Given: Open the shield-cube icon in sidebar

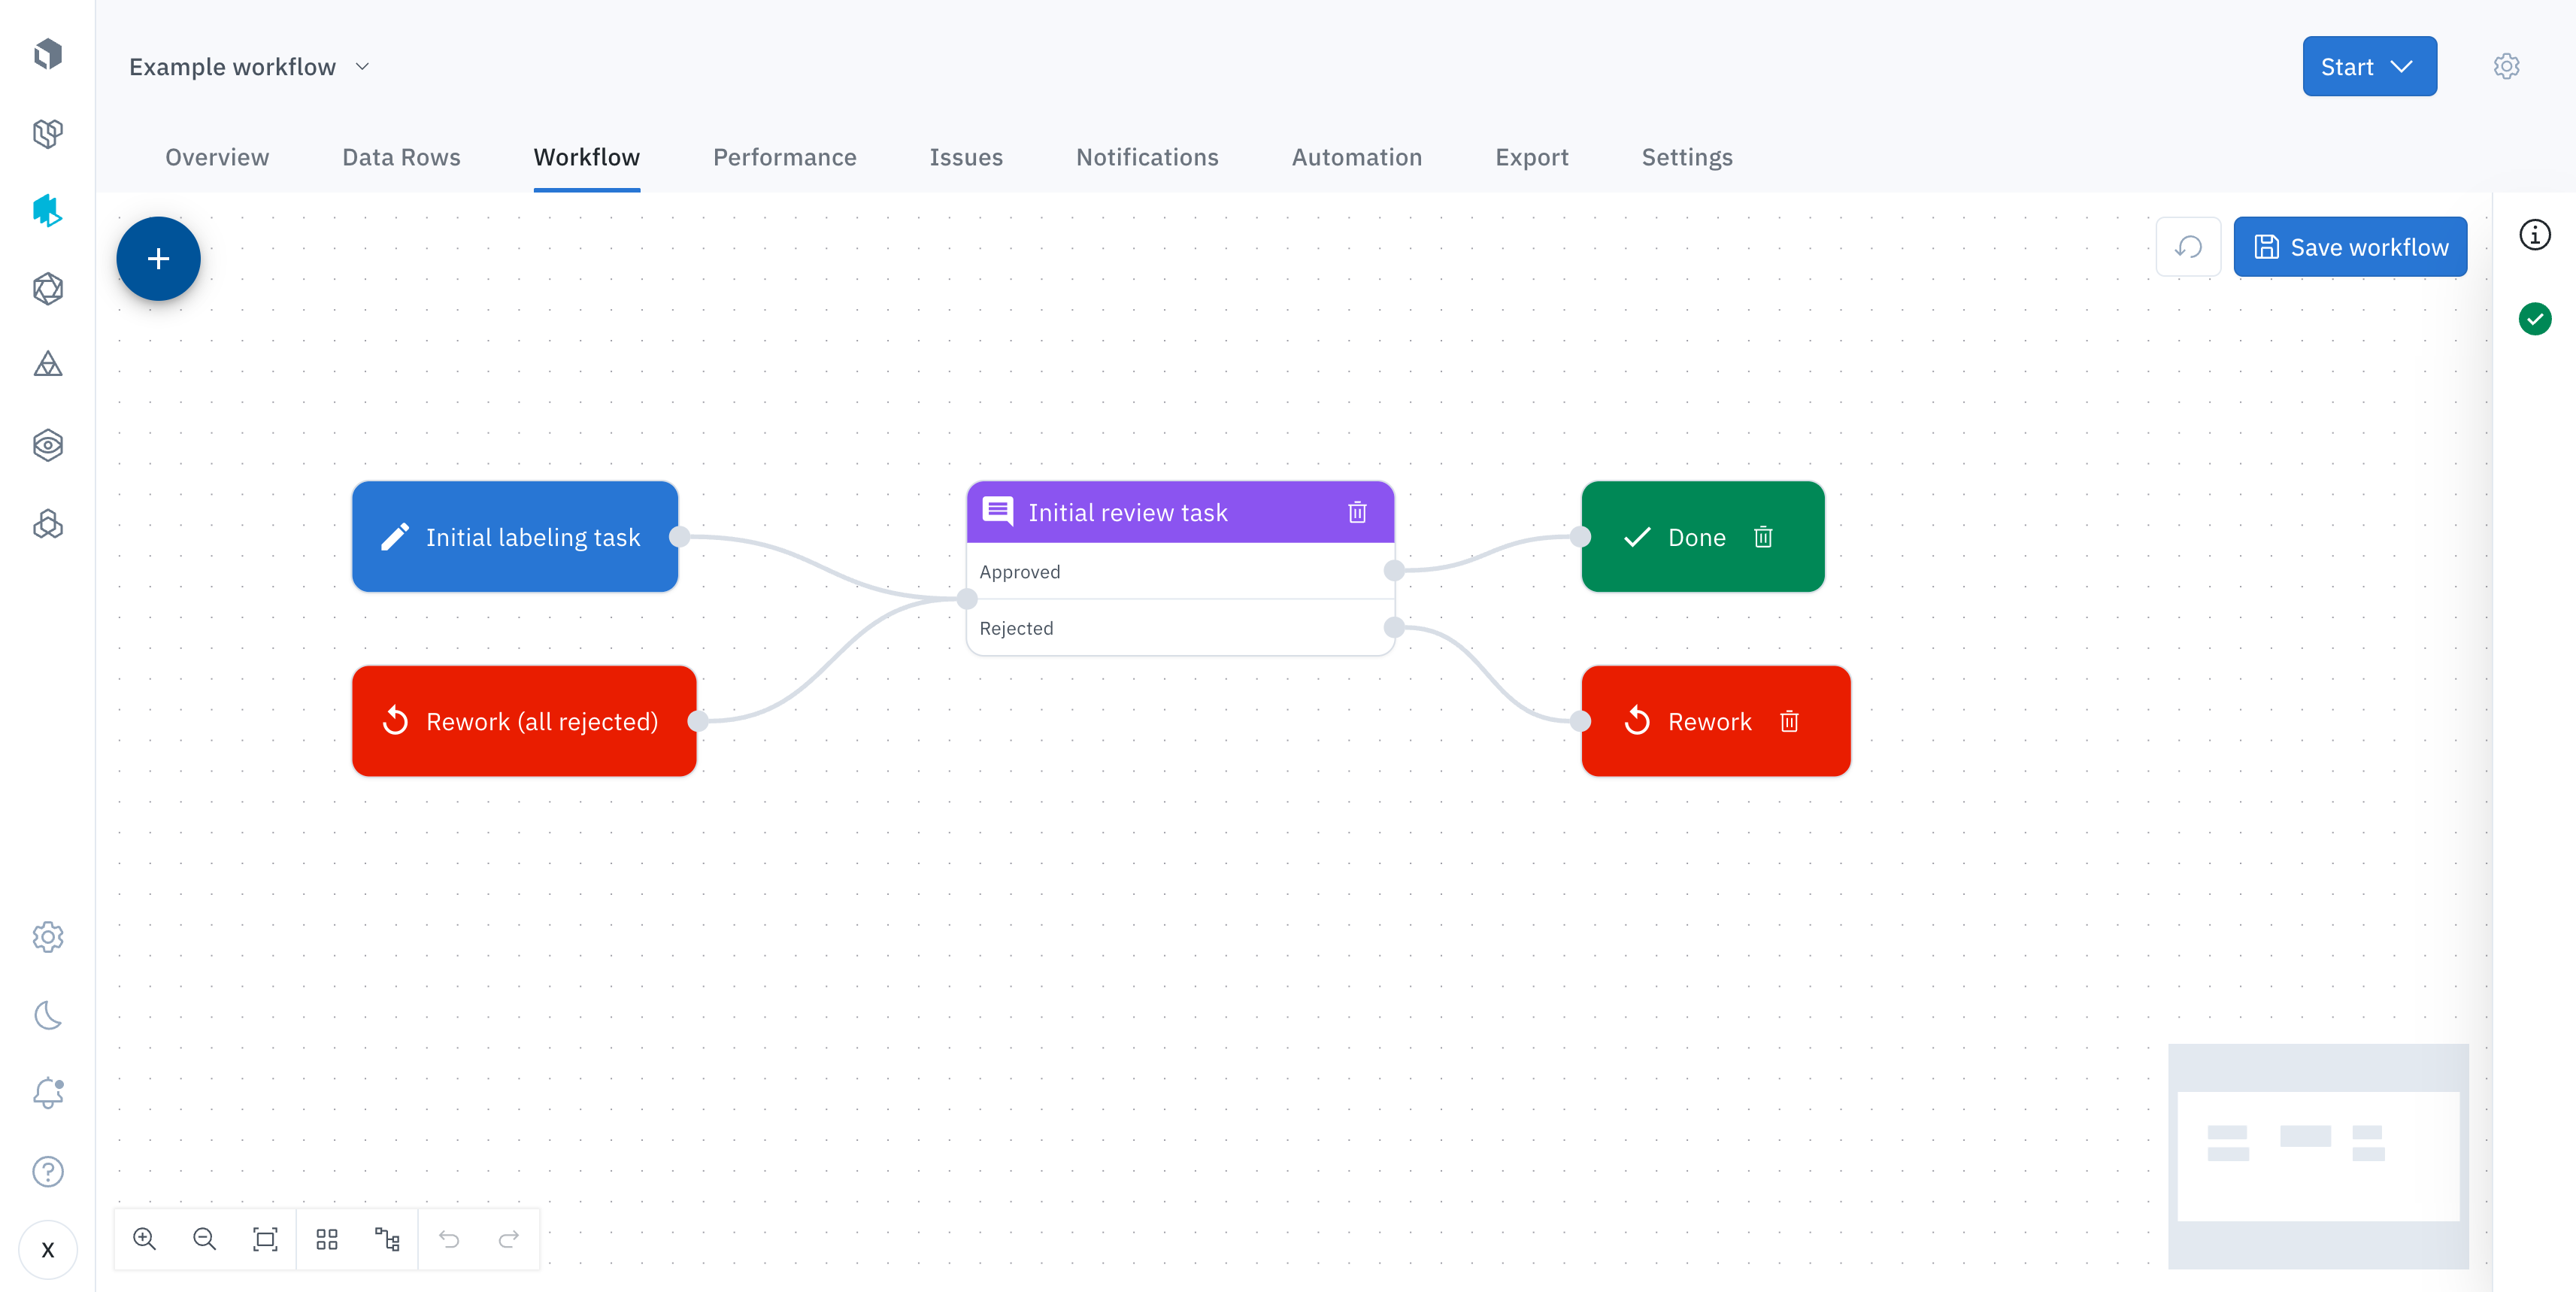Looking at the screenshot, I should [47, 133].
